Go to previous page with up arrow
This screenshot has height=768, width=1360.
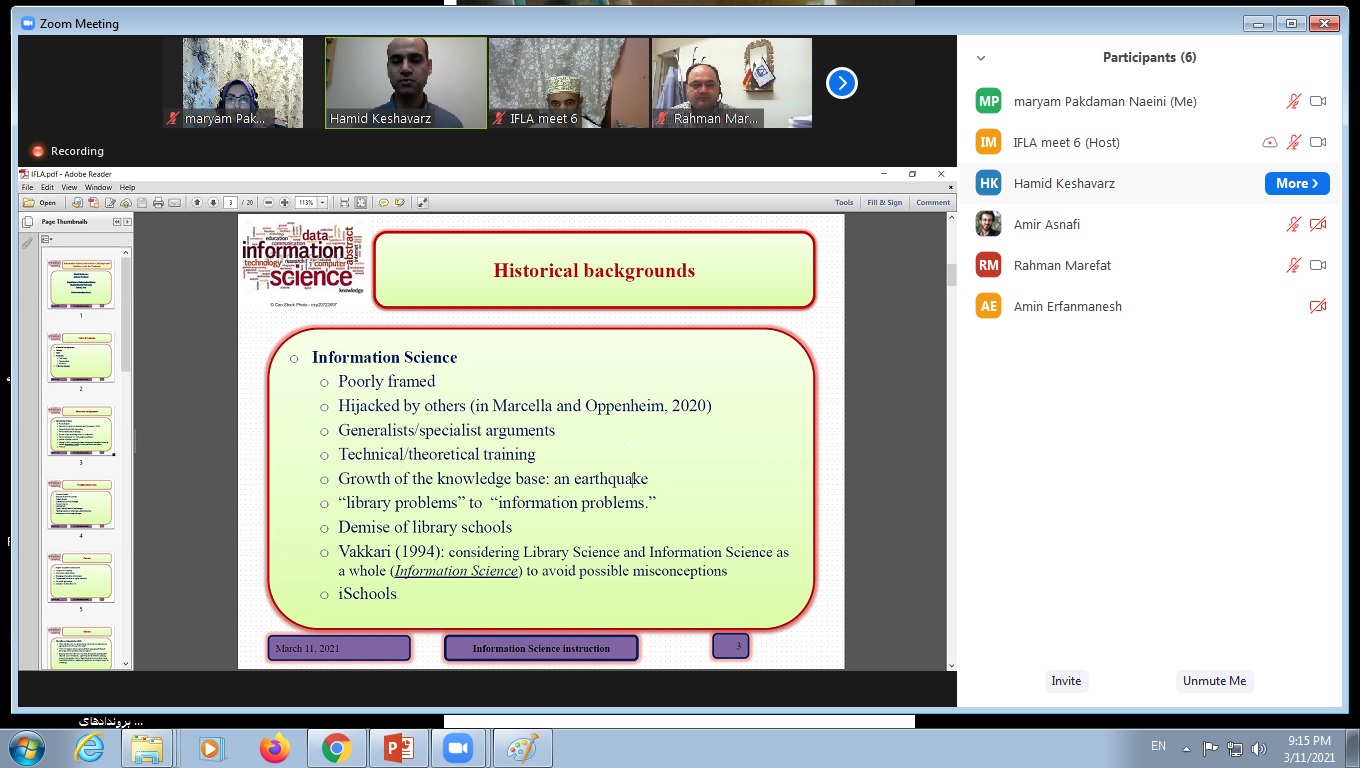197,203
